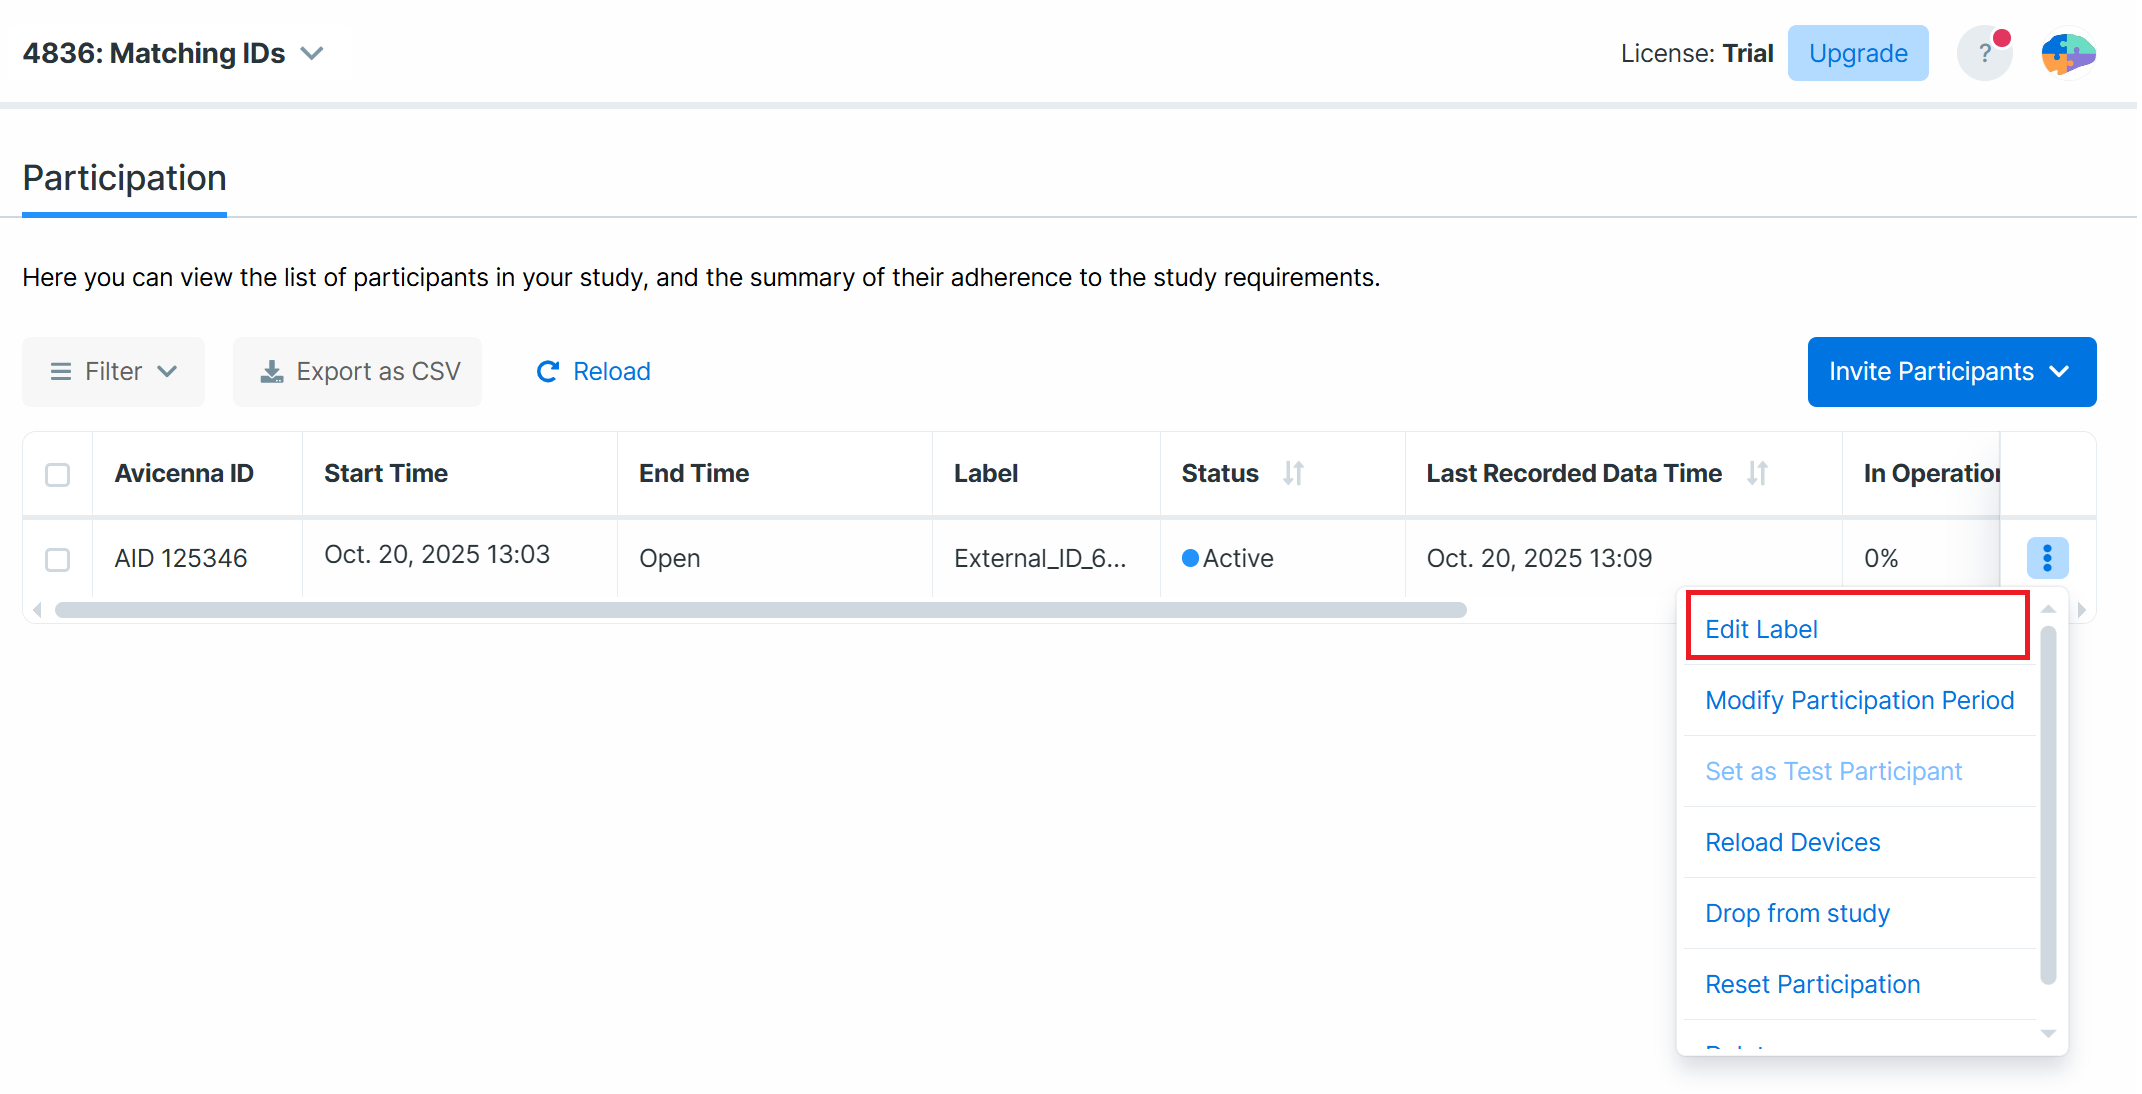Expand the Filter dropdown
Screen dimensions: 2142x1094
[x=113, y=372]
